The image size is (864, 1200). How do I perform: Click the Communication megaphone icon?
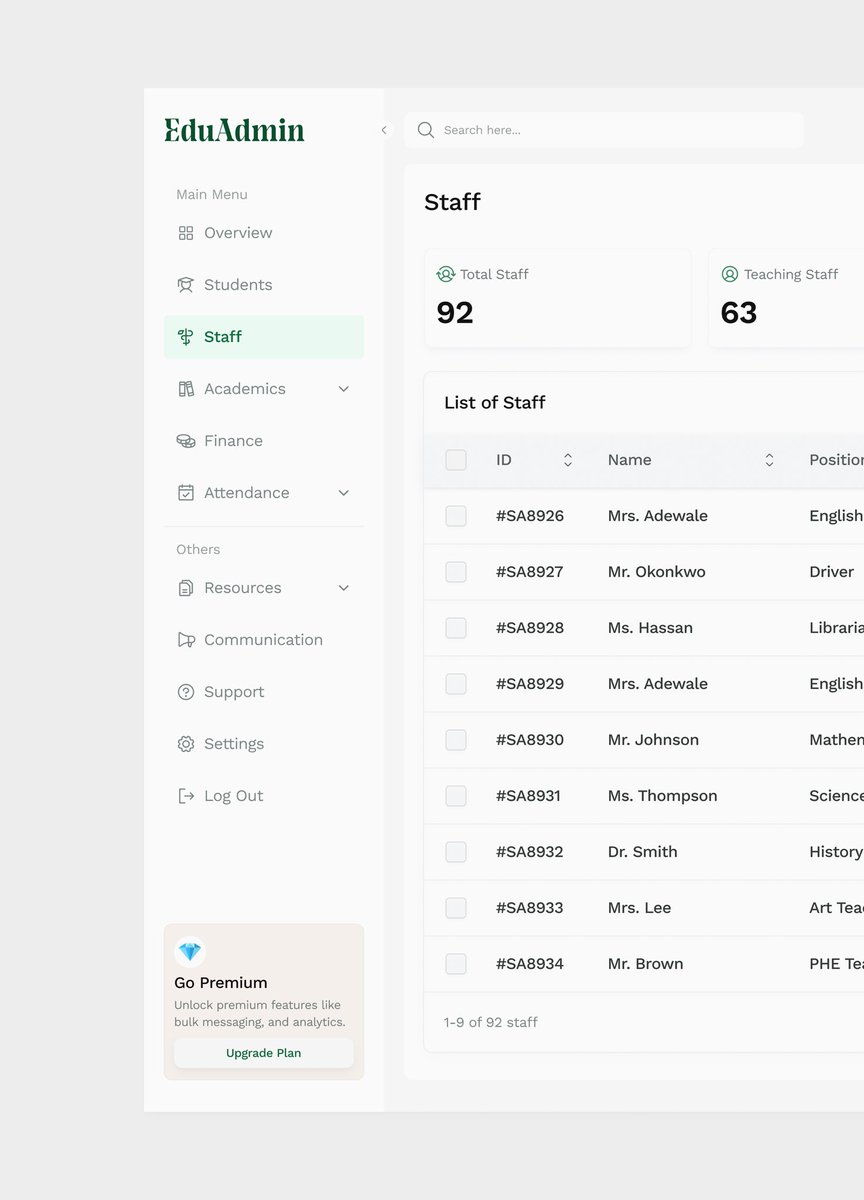tap(186, 640)
